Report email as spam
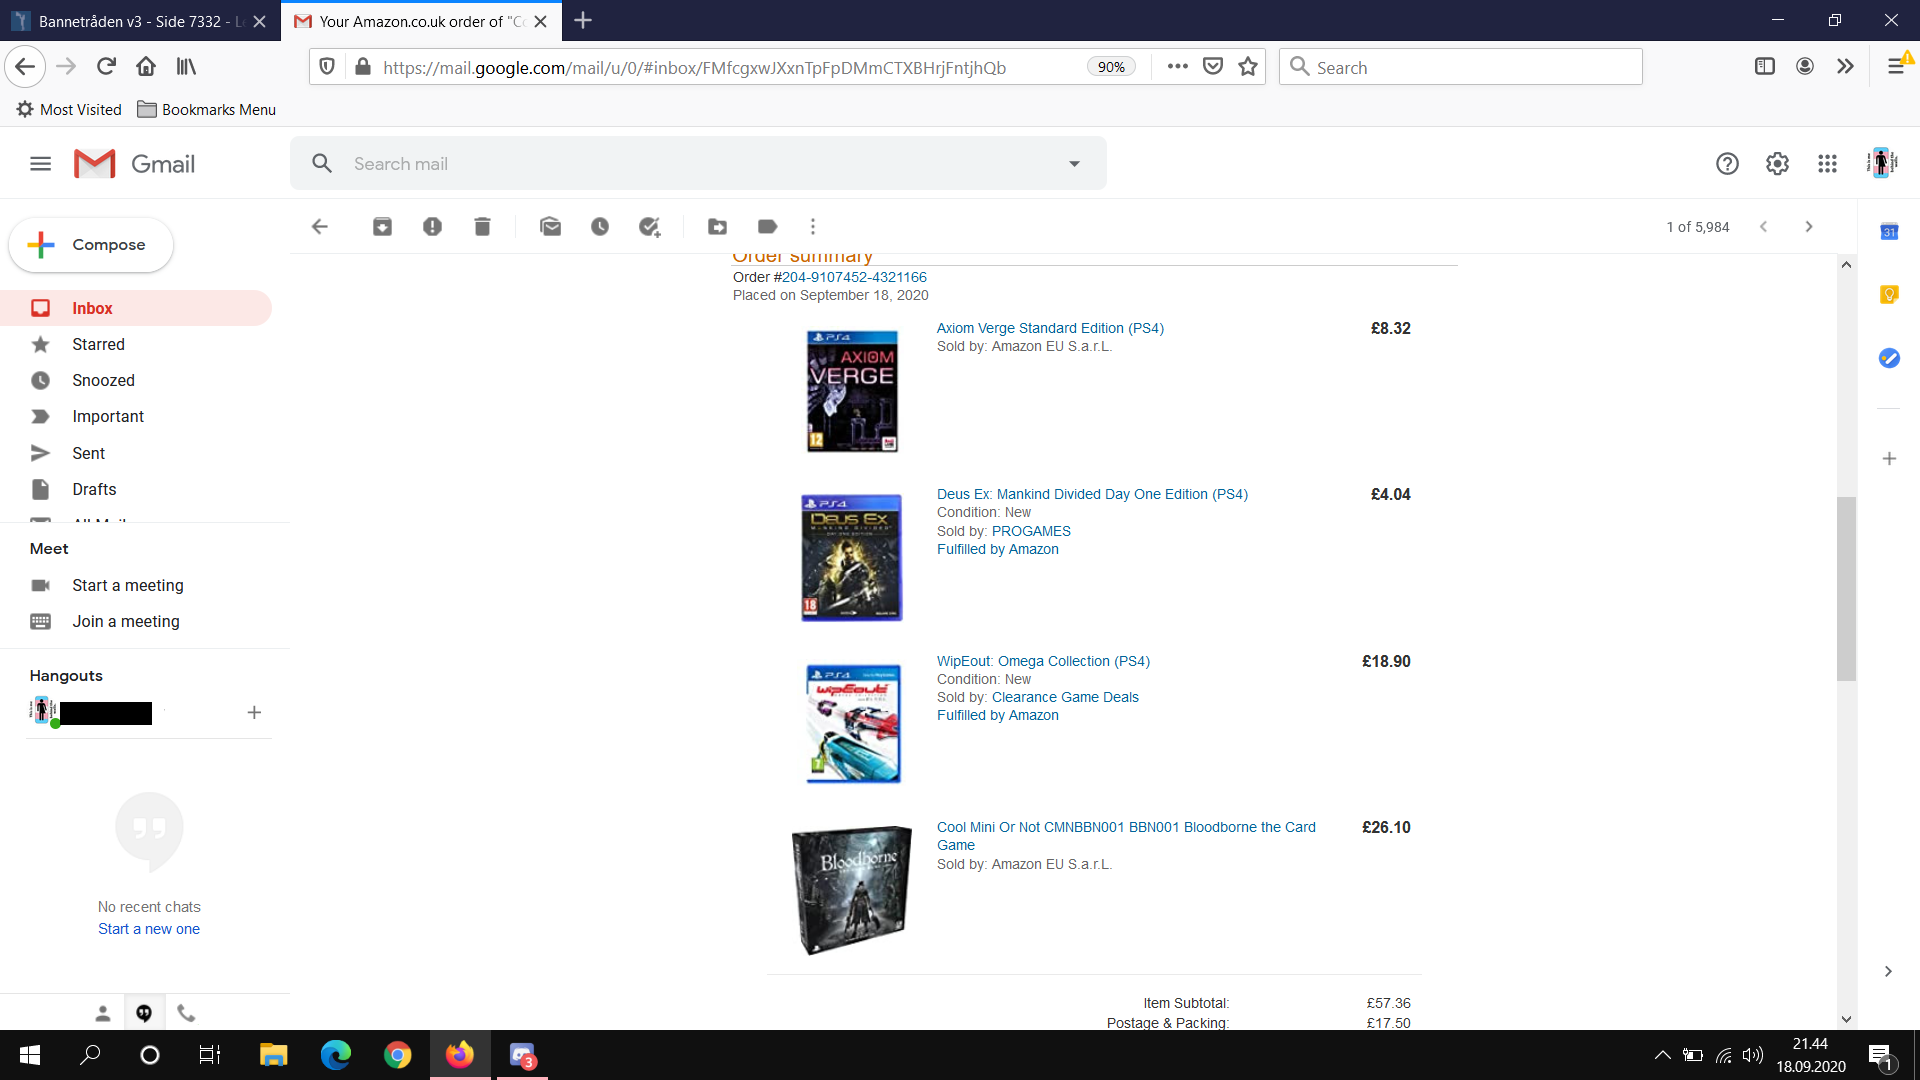Screen dimensions: 1920x1080 [432, 227]
